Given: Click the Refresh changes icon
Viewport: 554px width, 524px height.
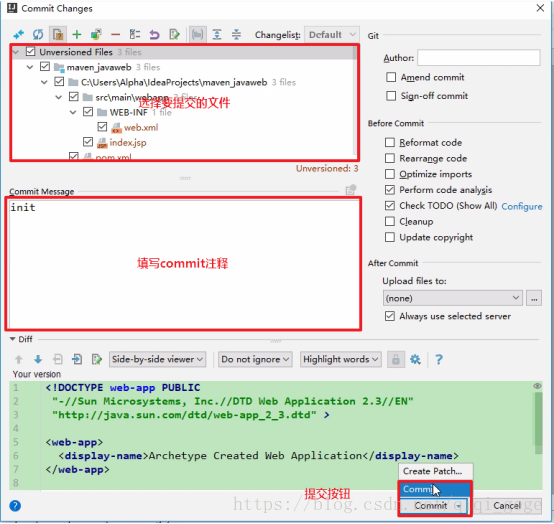Looking at the screenshot, I should tap(38, 35).
